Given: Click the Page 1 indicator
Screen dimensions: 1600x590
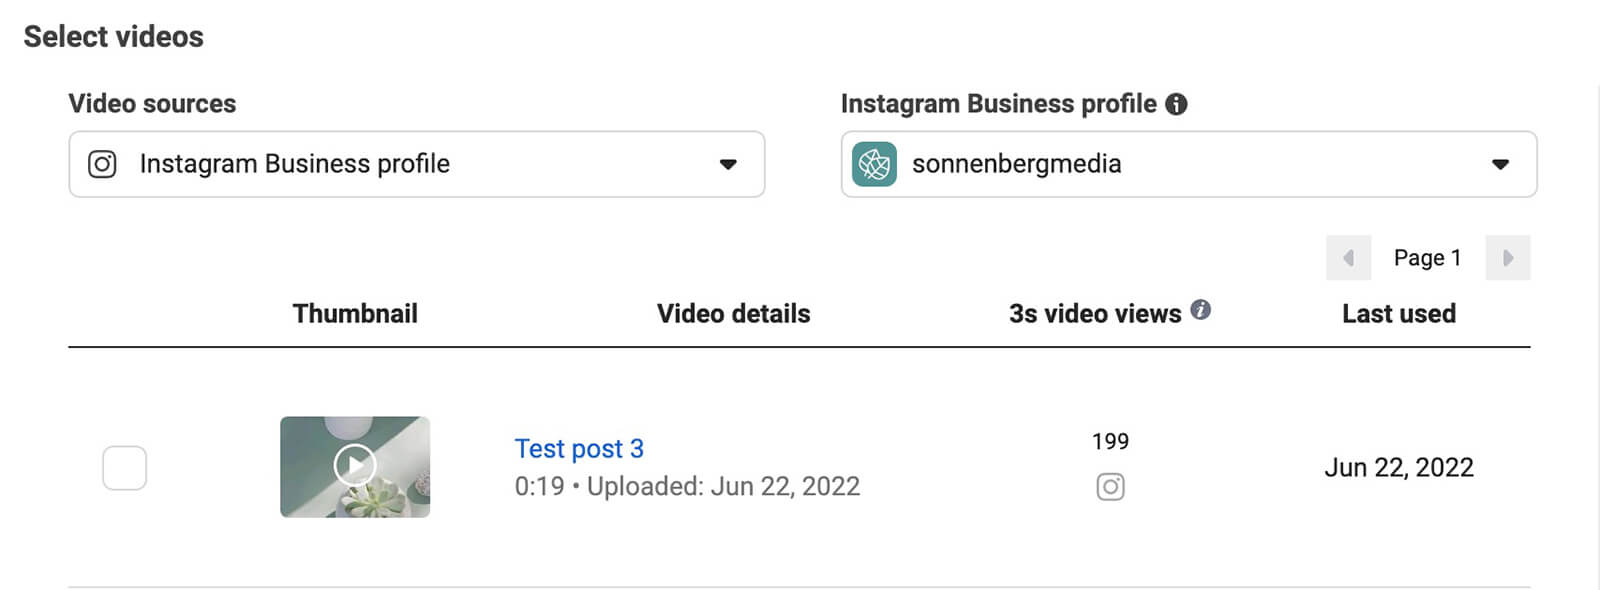Looking at the screenshot, I should pyautogui.click(x=1427, y=258).
